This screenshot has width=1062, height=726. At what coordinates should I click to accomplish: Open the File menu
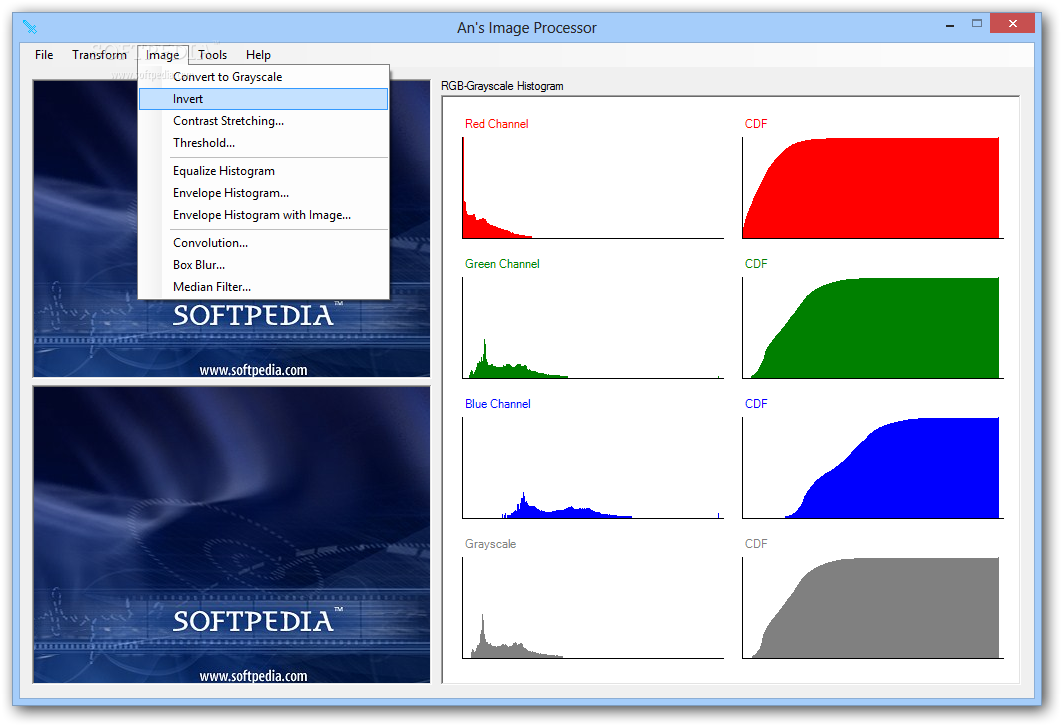click(44, 55)
